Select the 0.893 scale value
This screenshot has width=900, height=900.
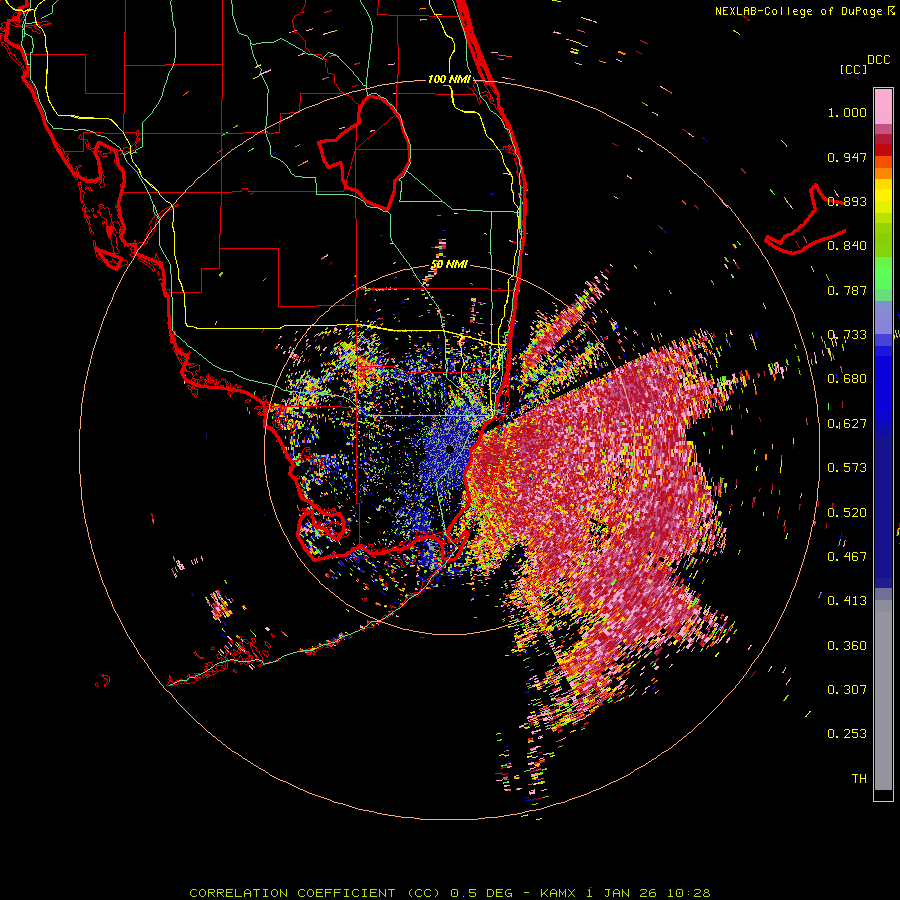(847, 201)
